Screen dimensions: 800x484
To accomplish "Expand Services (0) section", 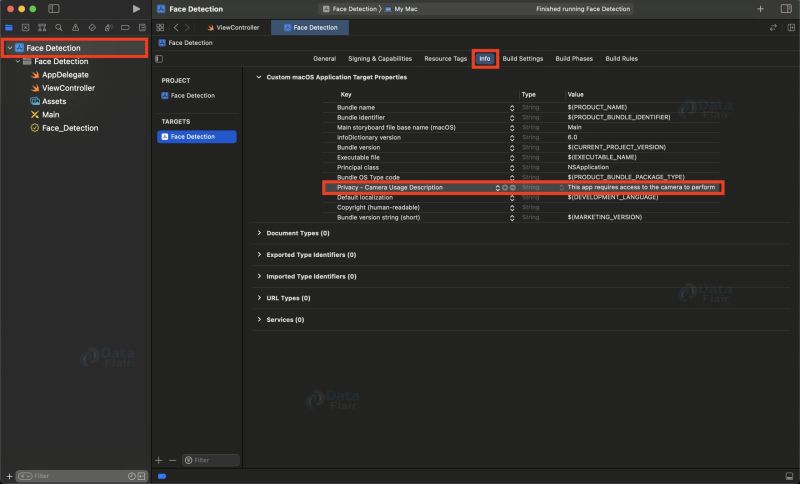I will coord(259,319).
